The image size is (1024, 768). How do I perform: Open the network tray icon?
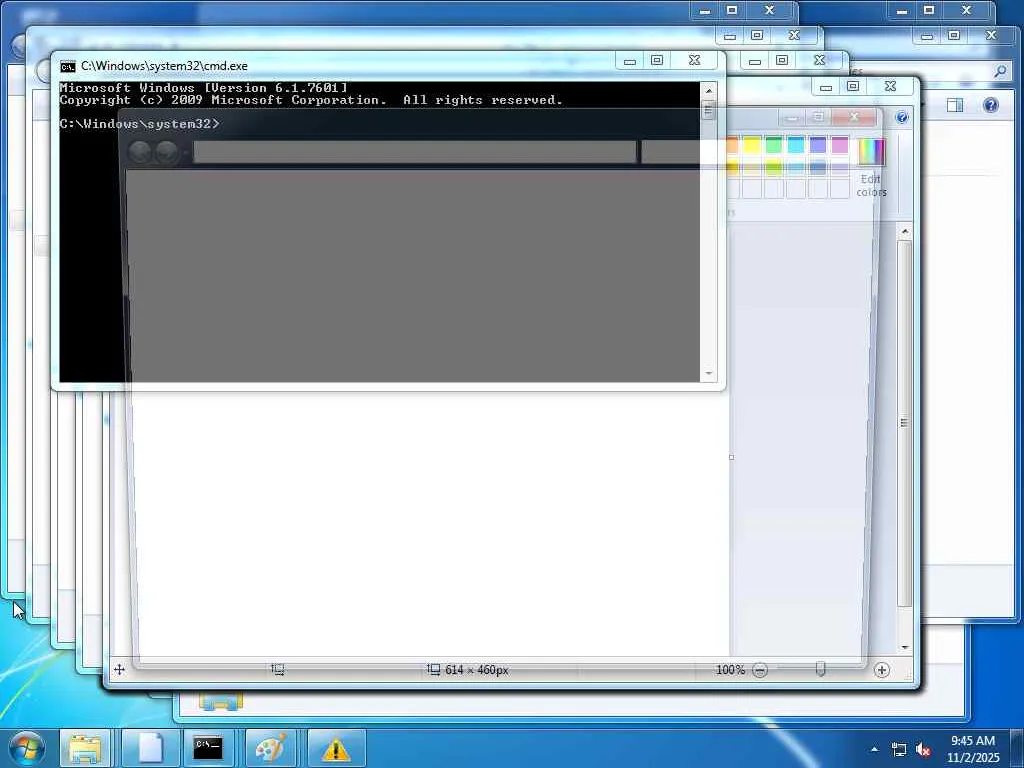[x=899, y=750]
